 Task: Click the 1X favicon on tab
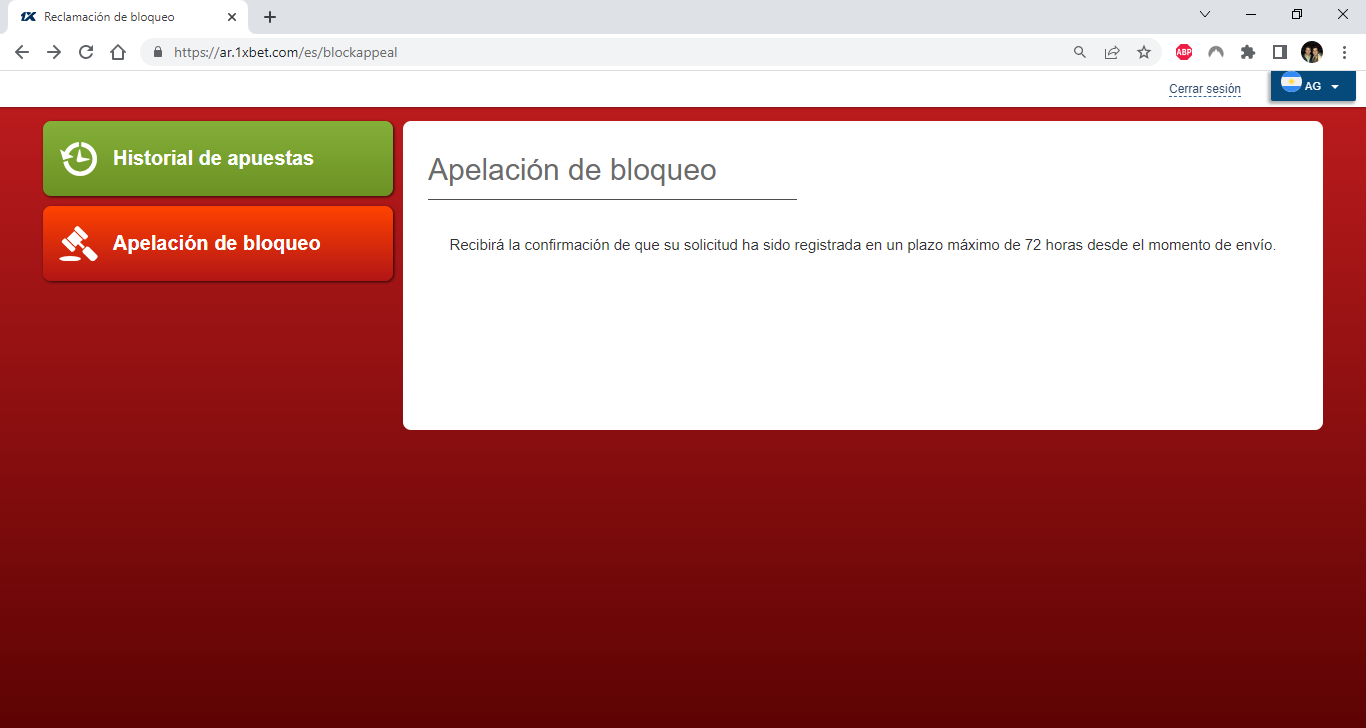[29, 17]
